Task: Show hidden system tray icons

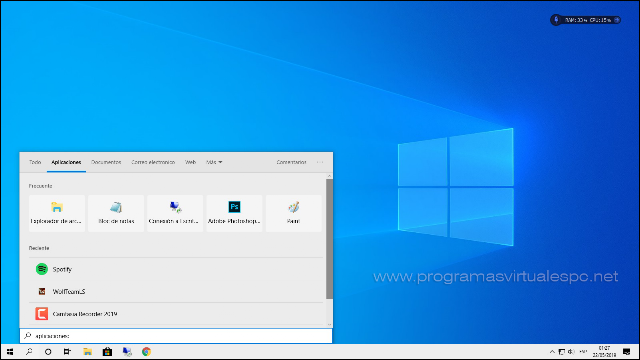Action: click(x=552, y=351)
